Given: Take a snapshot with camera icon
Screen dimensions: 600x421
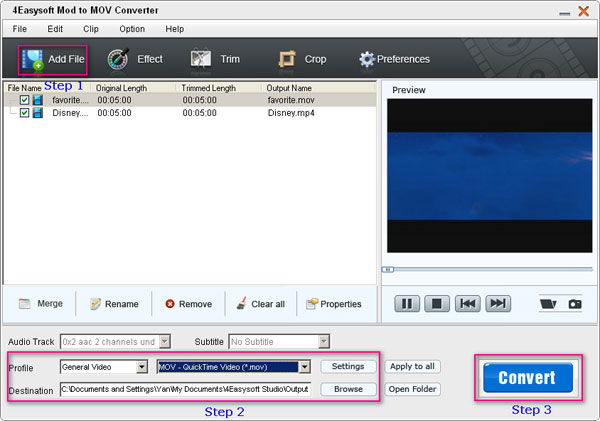Looking at the screenshot, I should tap(575, 304).
